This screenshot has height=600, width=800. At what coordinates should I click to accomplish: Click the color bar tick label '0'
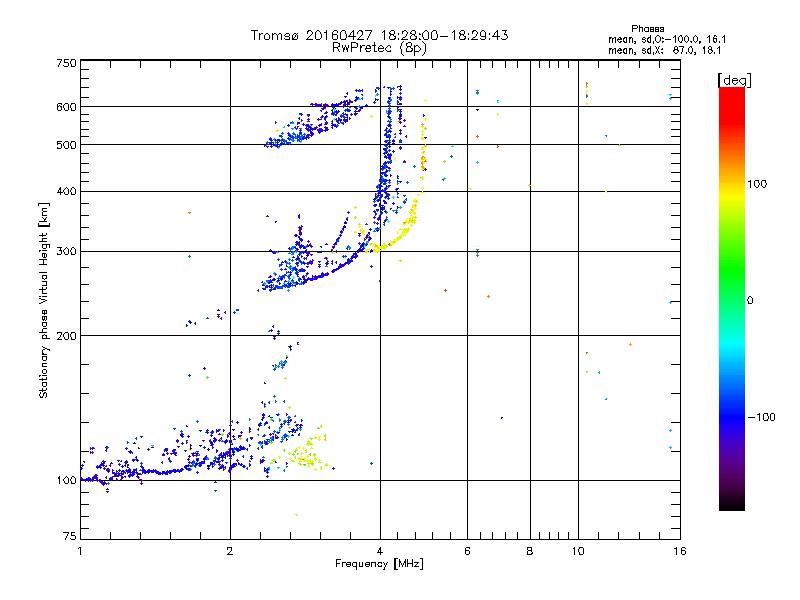coord(749,301)
